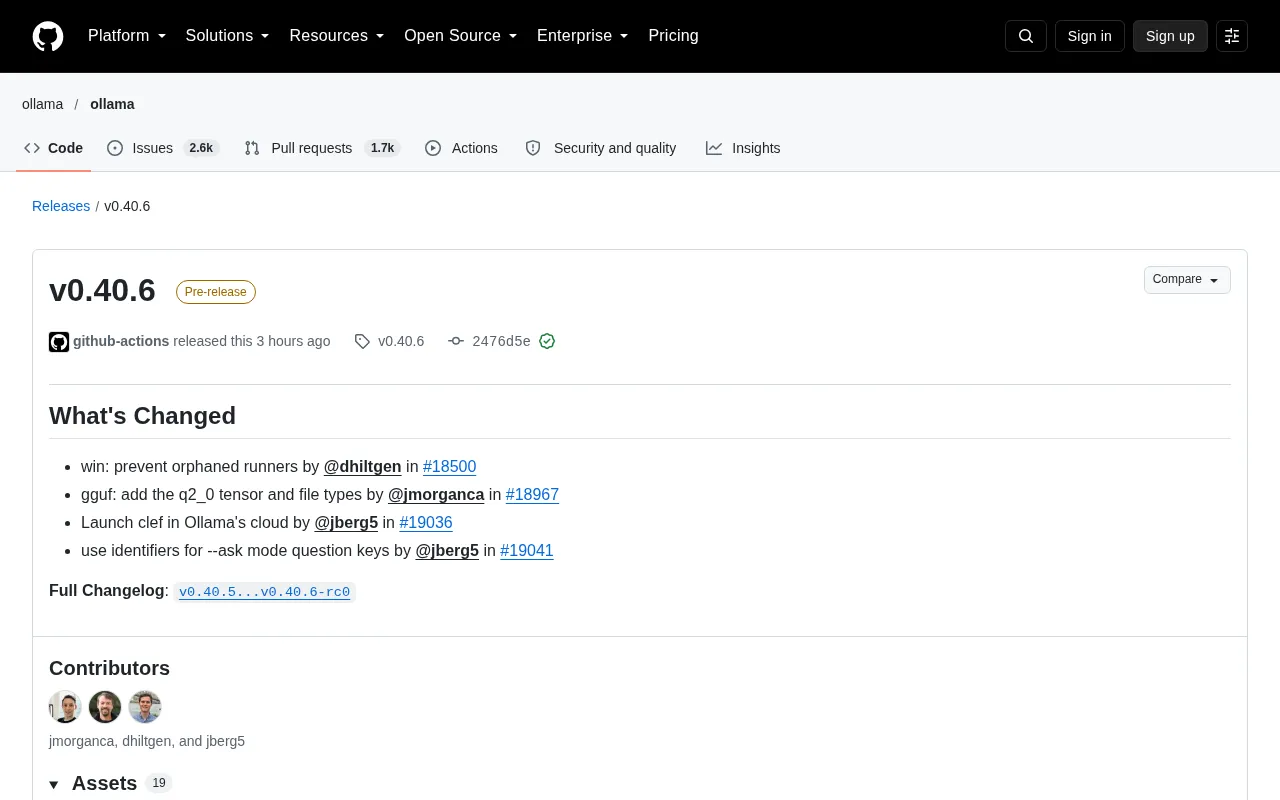Click the Pre-release label badge

point(216,292)
